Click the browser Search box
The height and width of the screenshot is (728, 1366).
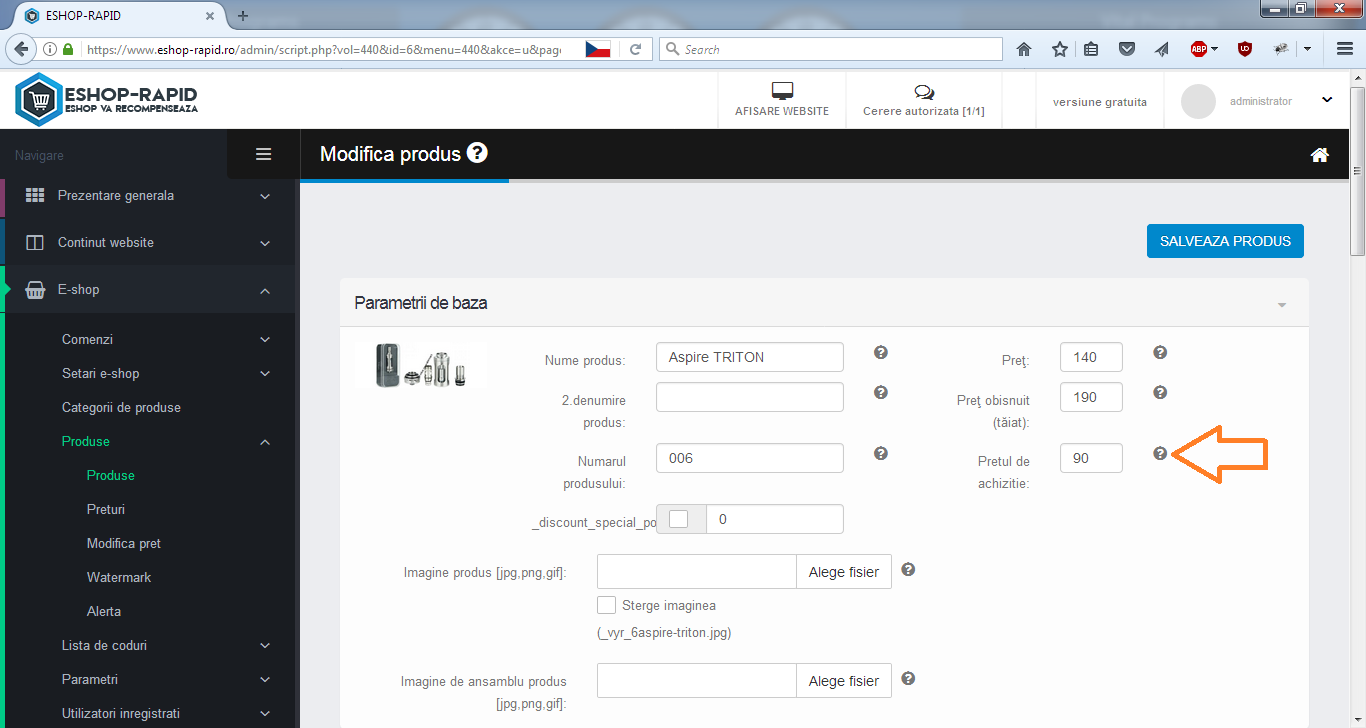[x=831, y=49]
